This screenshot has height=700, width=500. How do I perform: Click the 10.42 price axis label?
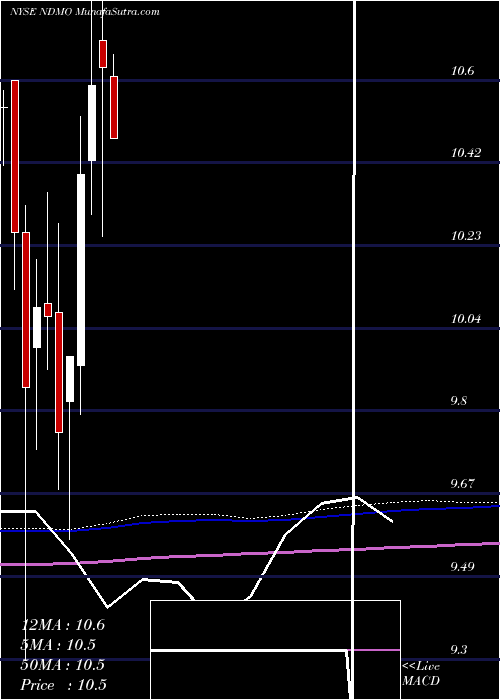[466, 153]
